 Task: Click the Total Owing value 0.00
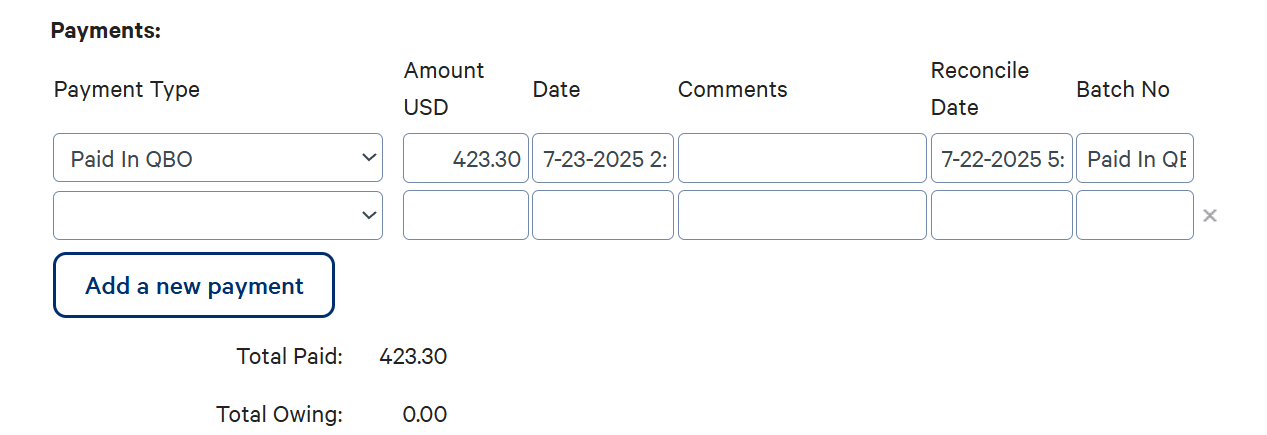[424, 414]
